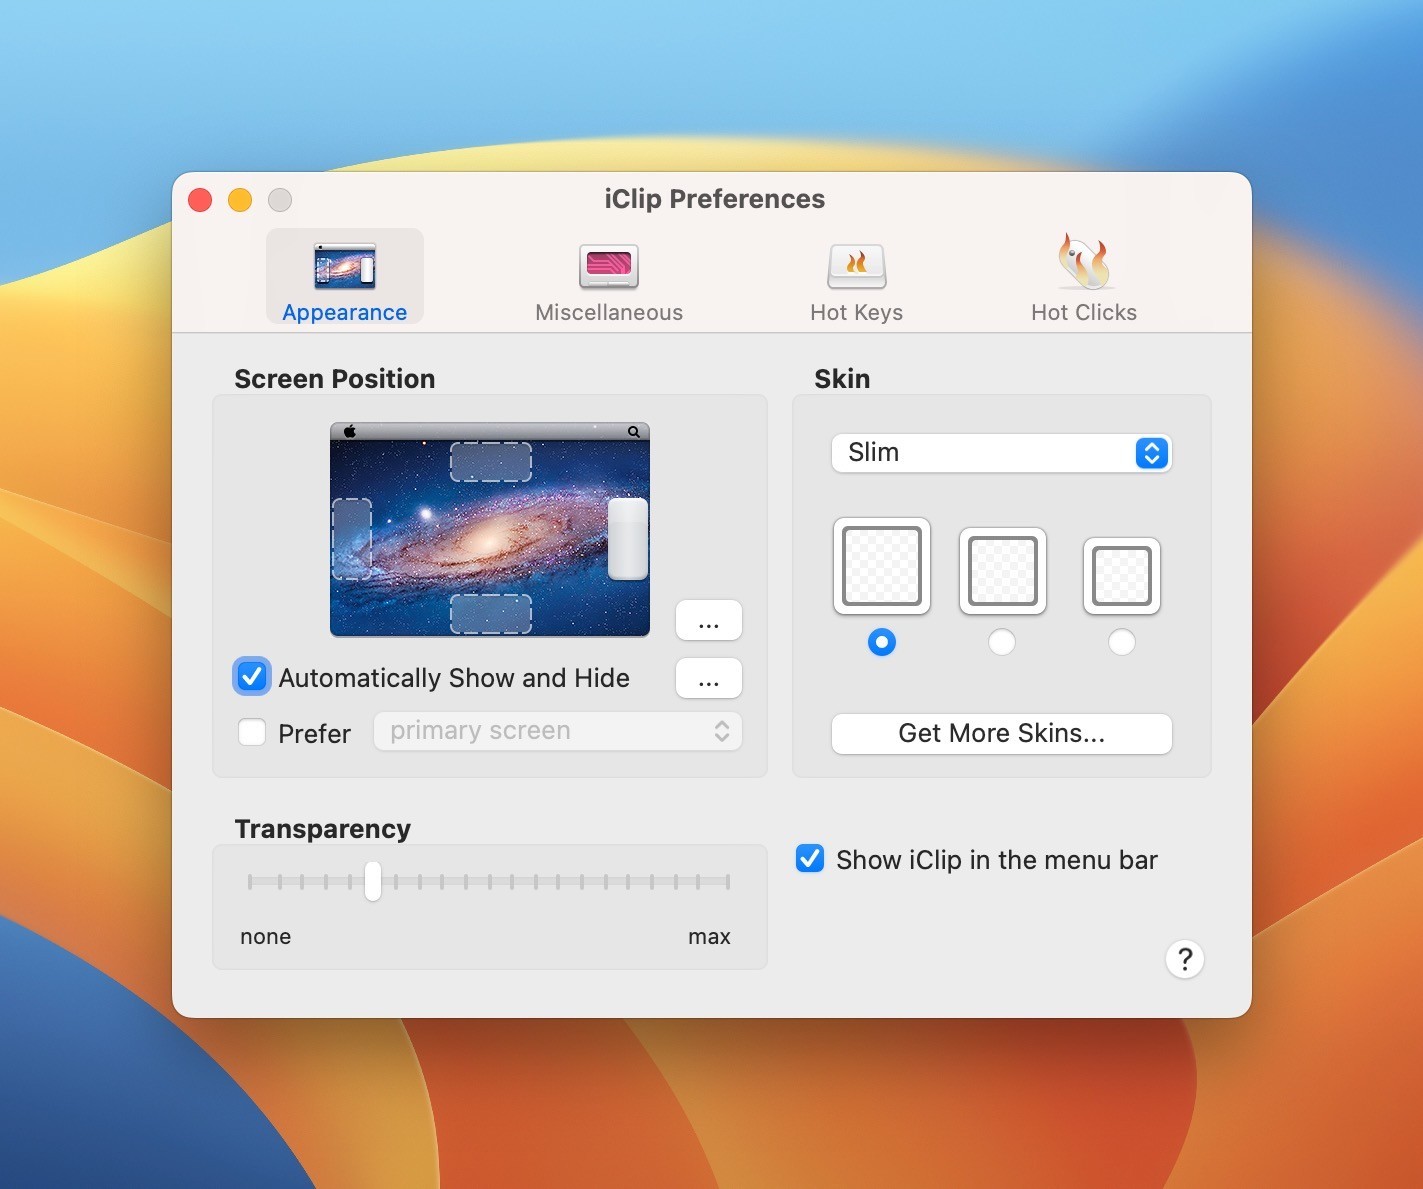The height and width of the screenshot is (1189, 1423).
Task: Toggle Automatically Show and Hide checkbox
Action: (x=252, y=677)
